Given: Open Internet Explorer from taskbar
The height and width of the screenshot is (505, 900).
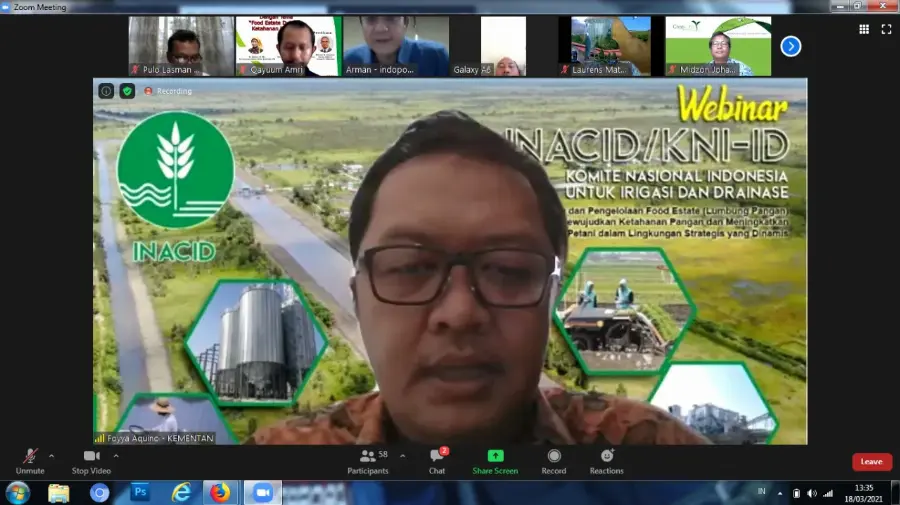Looking at the screenshot, I should point(181,493).
